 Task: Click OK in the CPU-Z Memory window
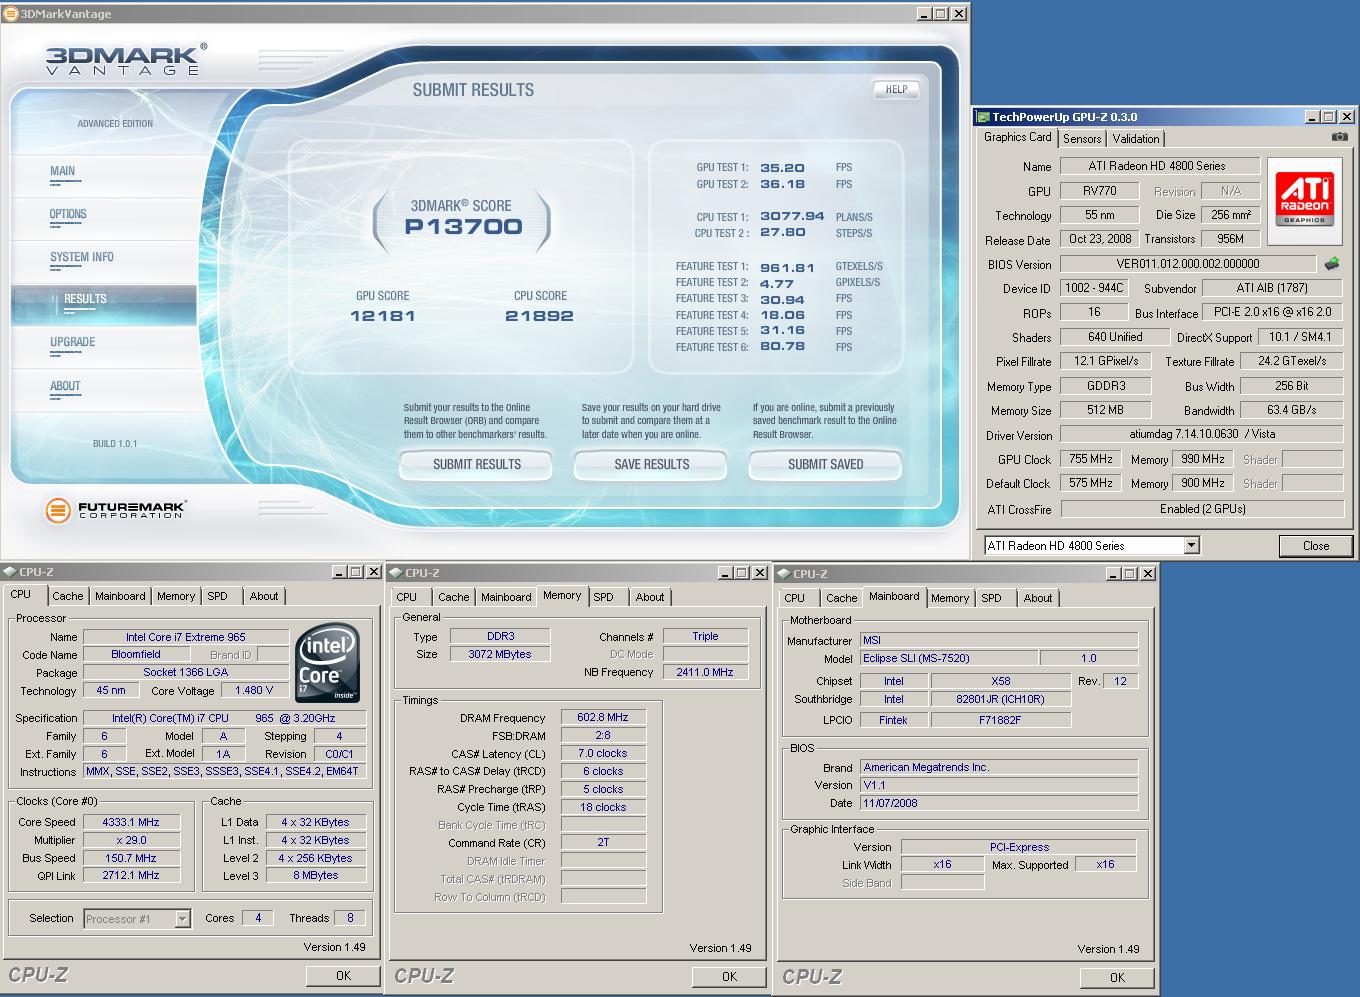coord(729,977)
